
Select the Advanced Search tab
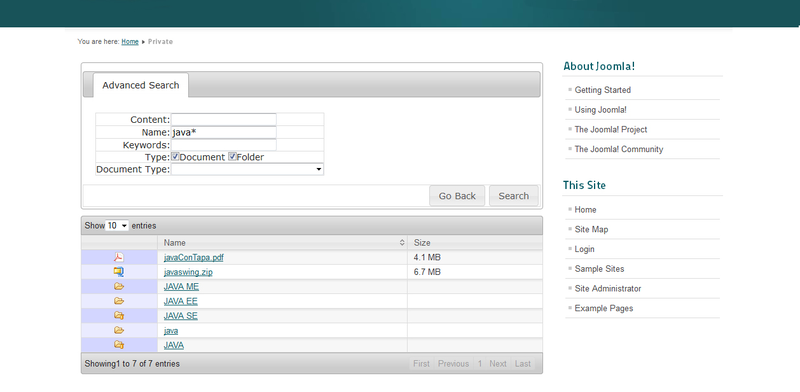(x=140, y=85)
